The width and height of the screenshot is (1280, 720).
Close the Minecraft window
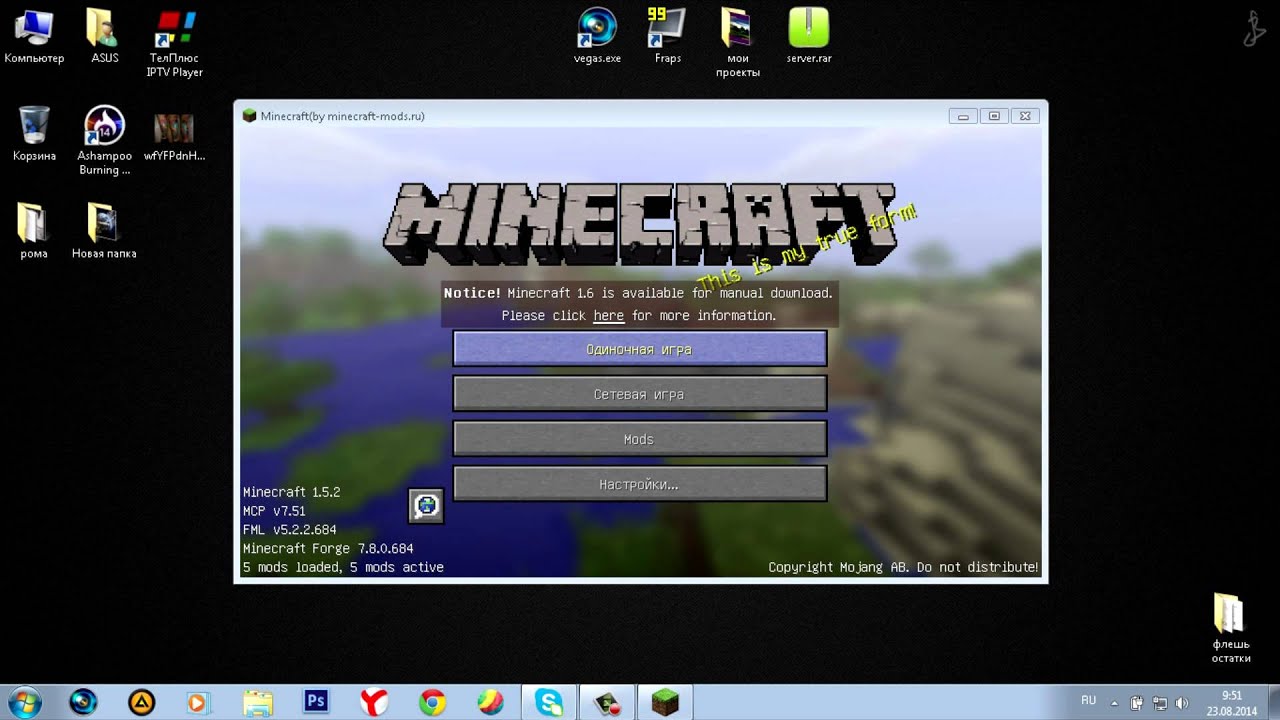(1024, 116)
